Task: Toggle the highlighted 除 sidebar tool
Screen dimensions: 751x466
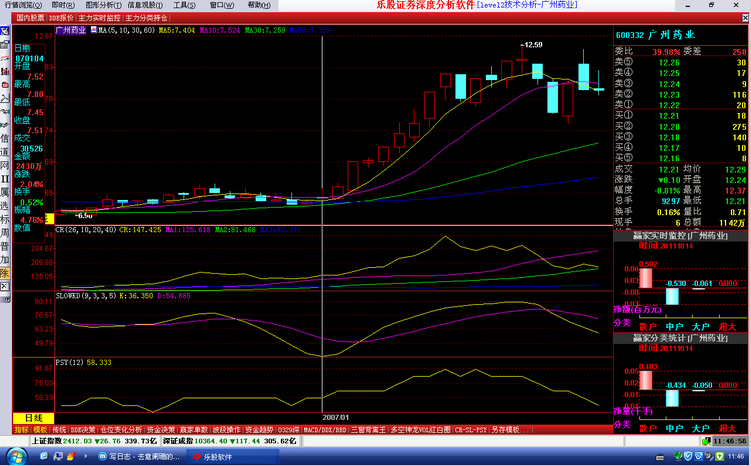Action: (x=5, y=273)
